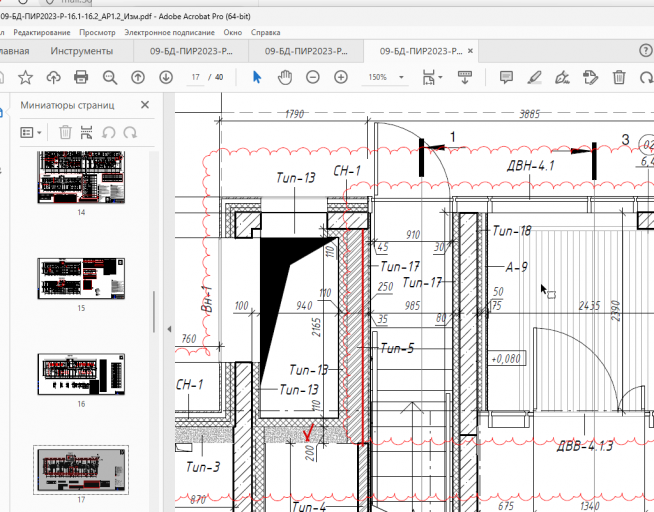Collapse the navigation pane arrow
Viewport: 654px width, 512px height.
(169, 329)
